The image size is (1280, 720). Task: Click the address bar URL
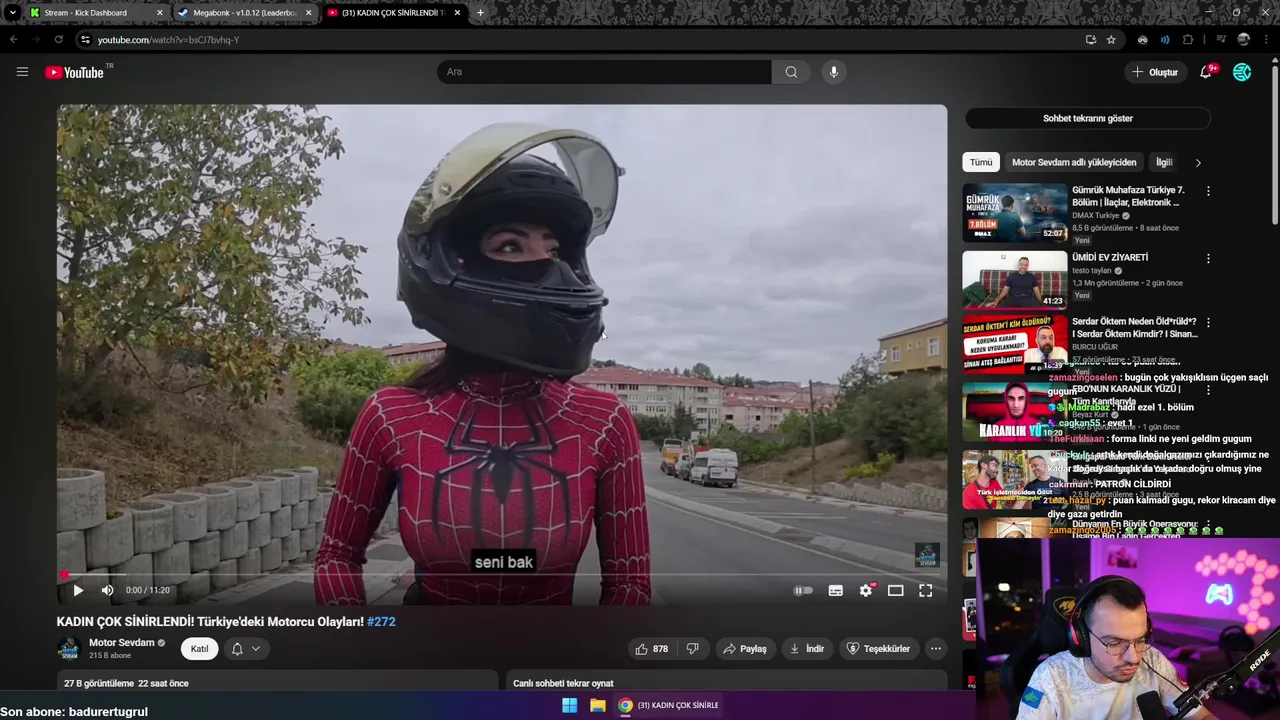[x=168, y=40]
